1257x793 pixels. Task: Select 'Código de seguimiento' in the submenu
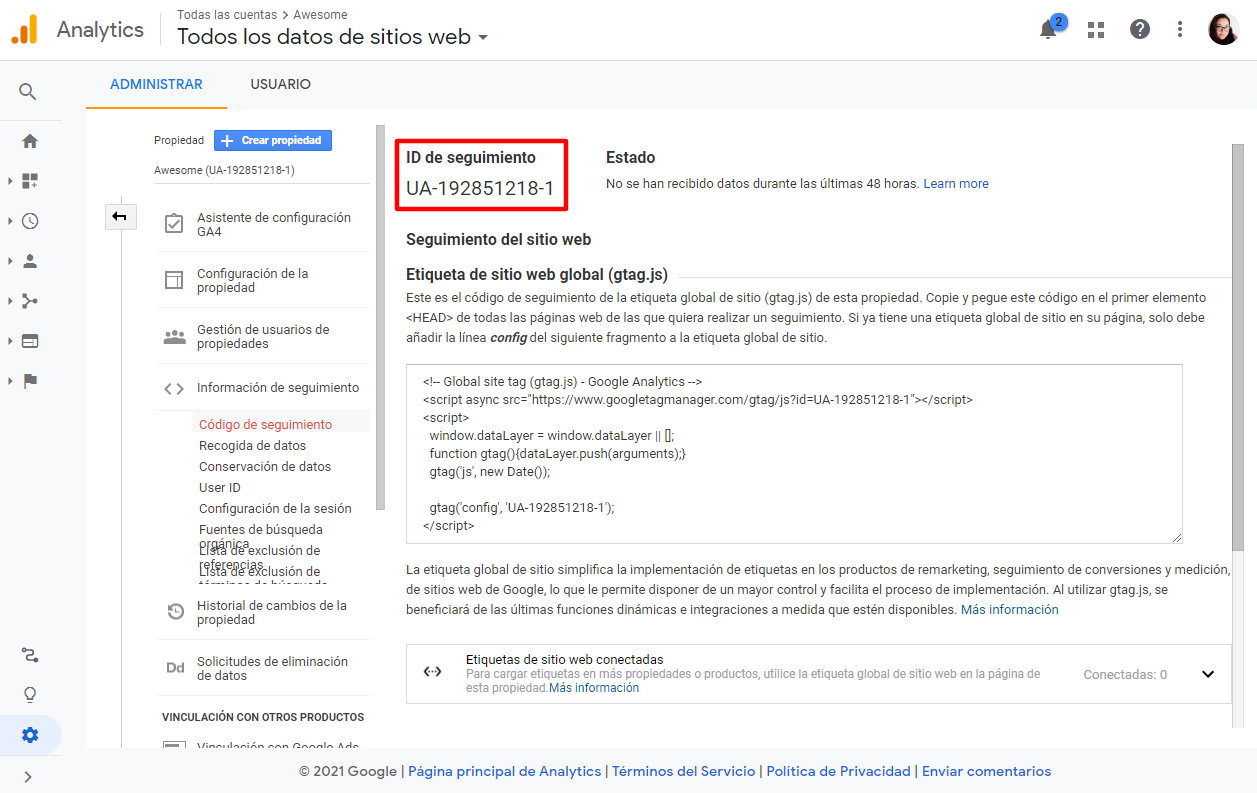click(266, 425)
